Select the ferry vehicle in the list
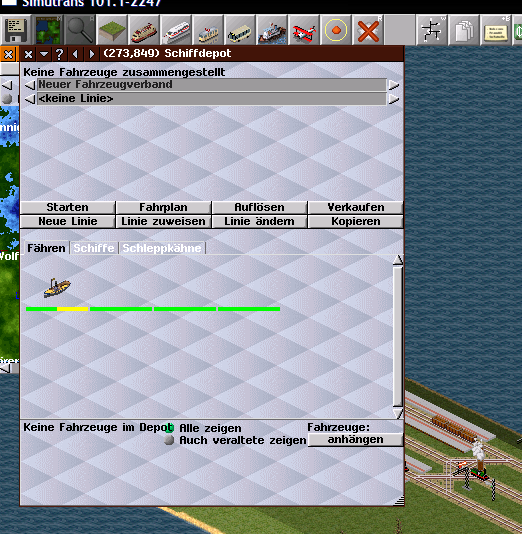This screenshot has height=534, width=522. 57,288
